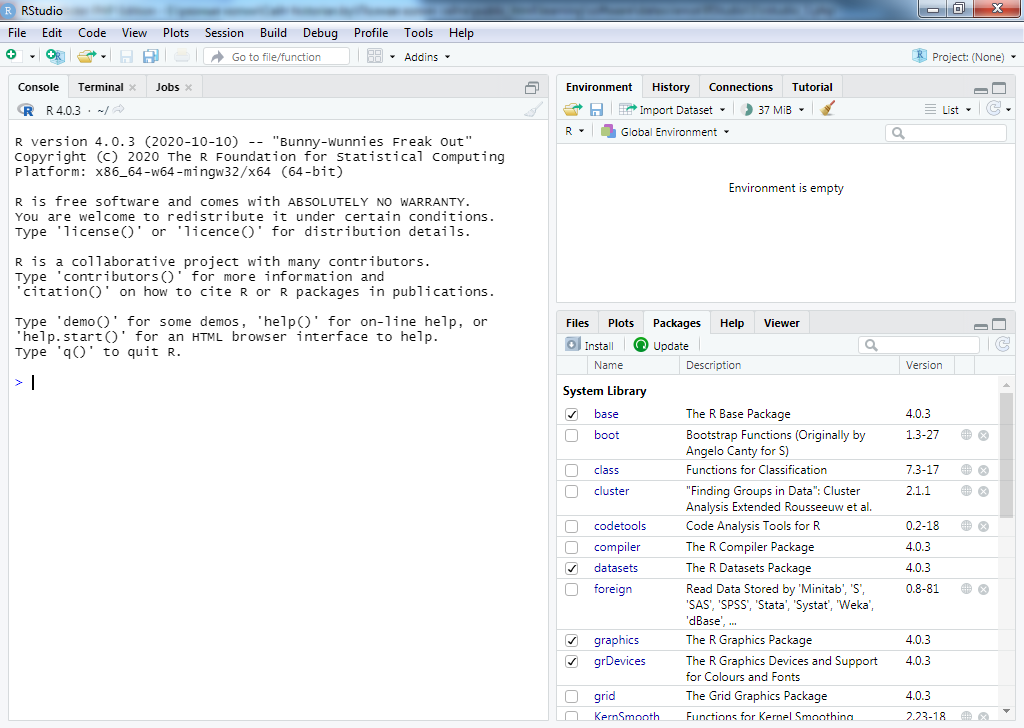Open the codetools package link
This screenshot has width=1024, height=728.
pyautogui.click(x=619, y=526)
